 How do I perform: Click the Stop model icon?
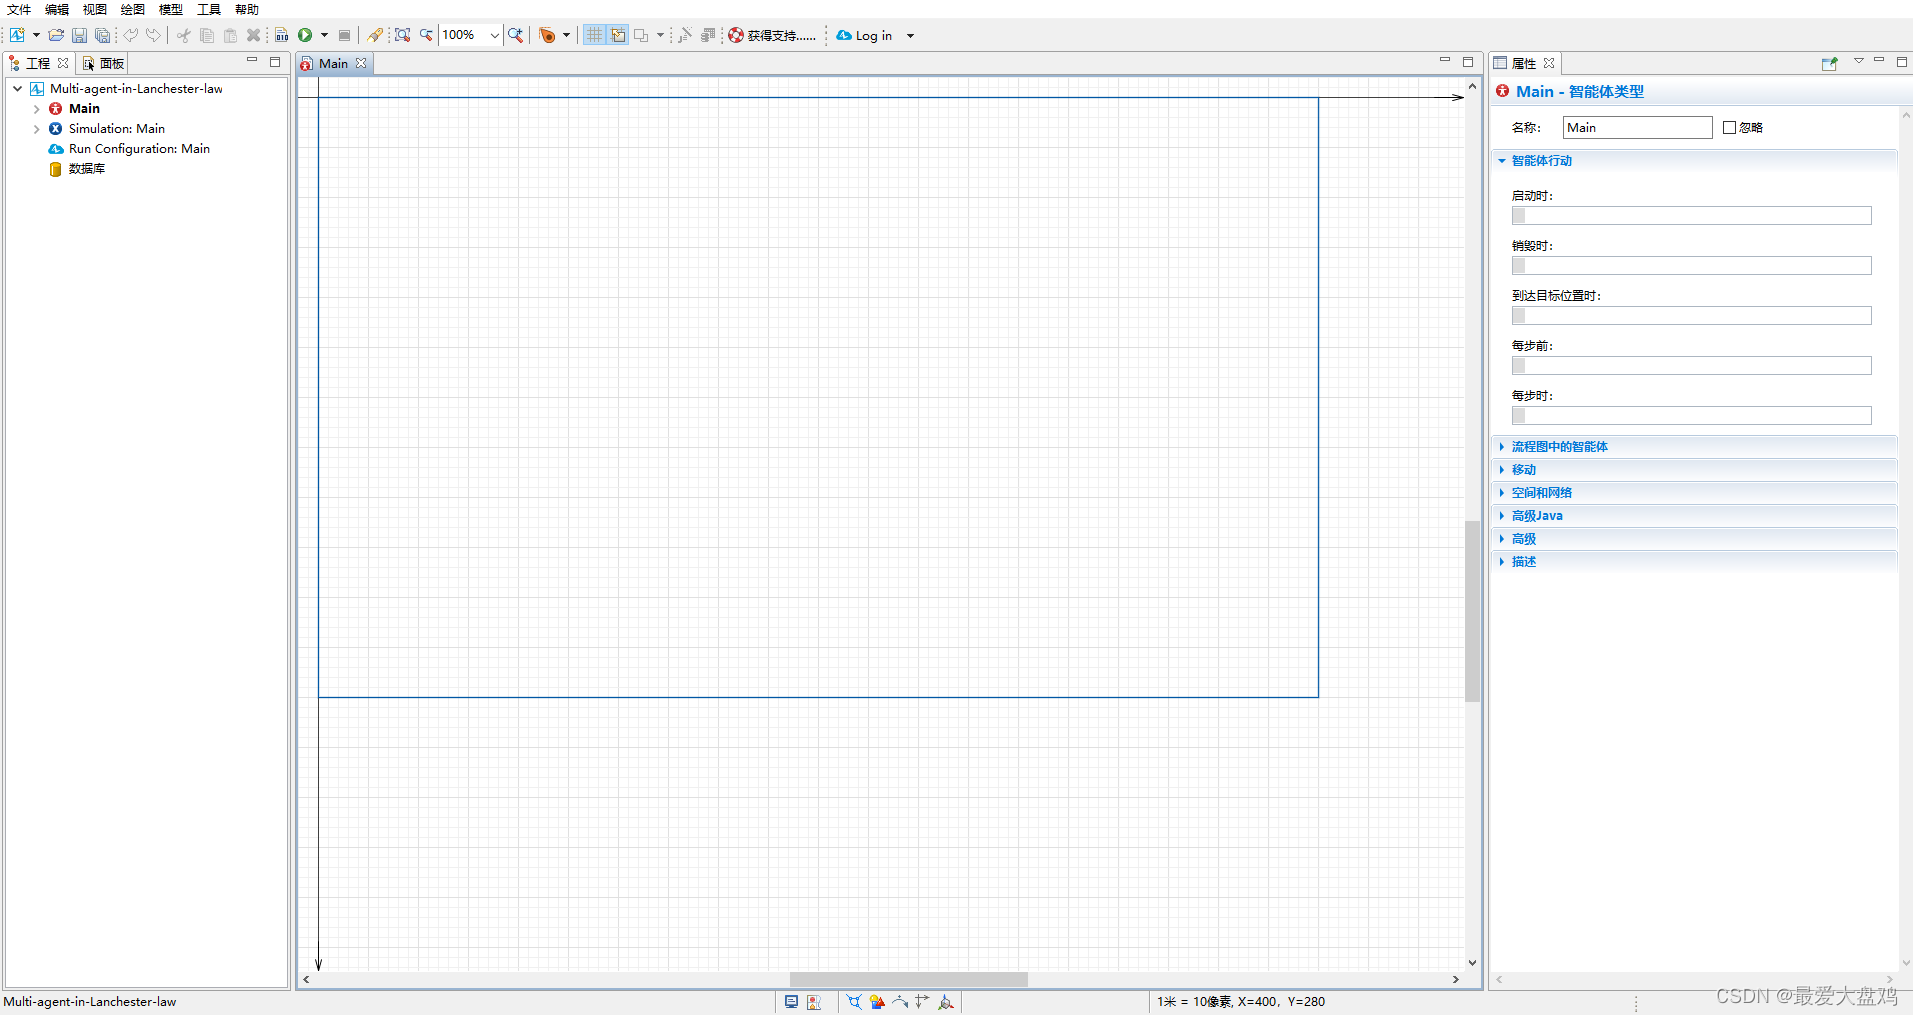tap(345, 35)
